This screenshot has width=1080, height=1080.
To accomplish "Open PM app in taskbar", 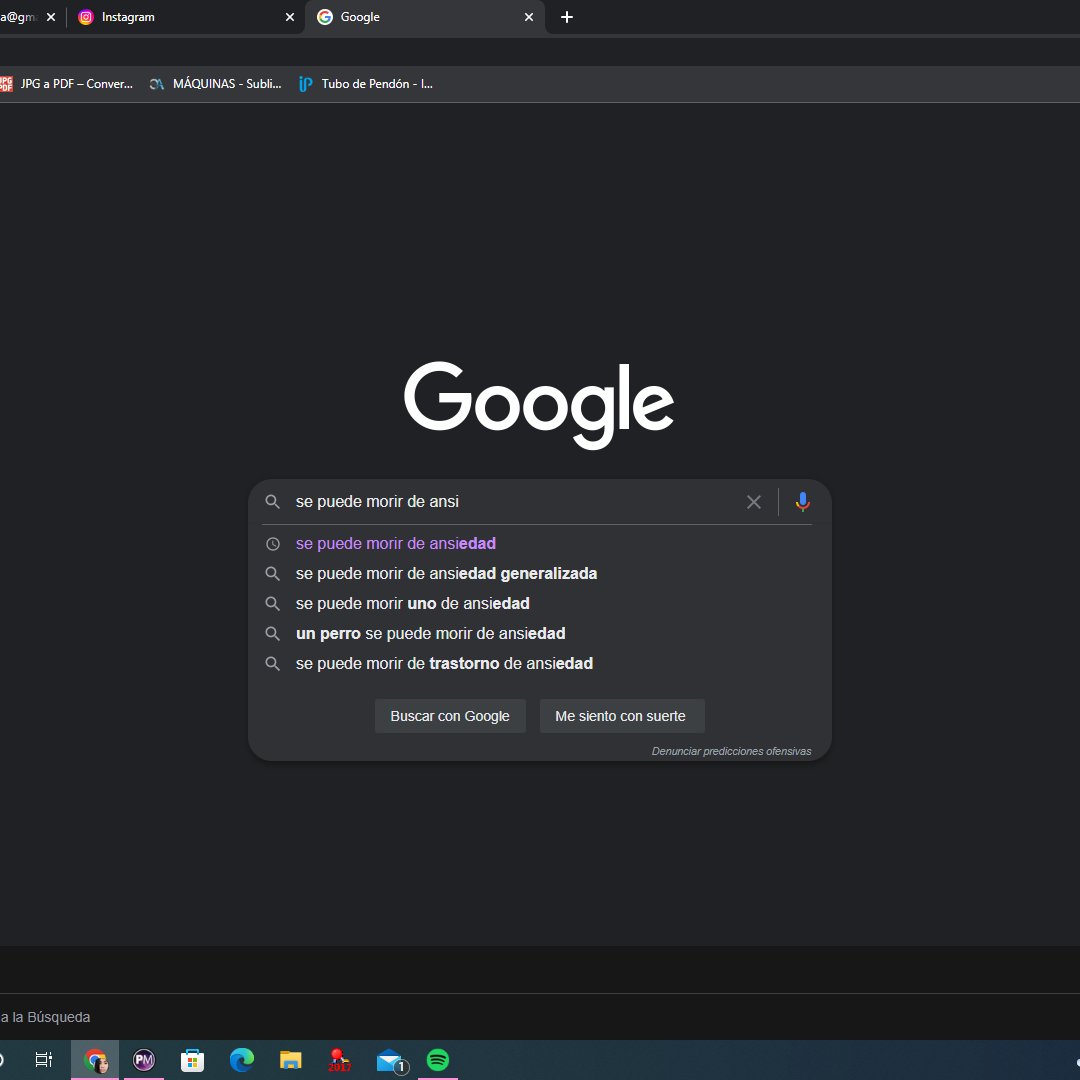I will 144,1060.
